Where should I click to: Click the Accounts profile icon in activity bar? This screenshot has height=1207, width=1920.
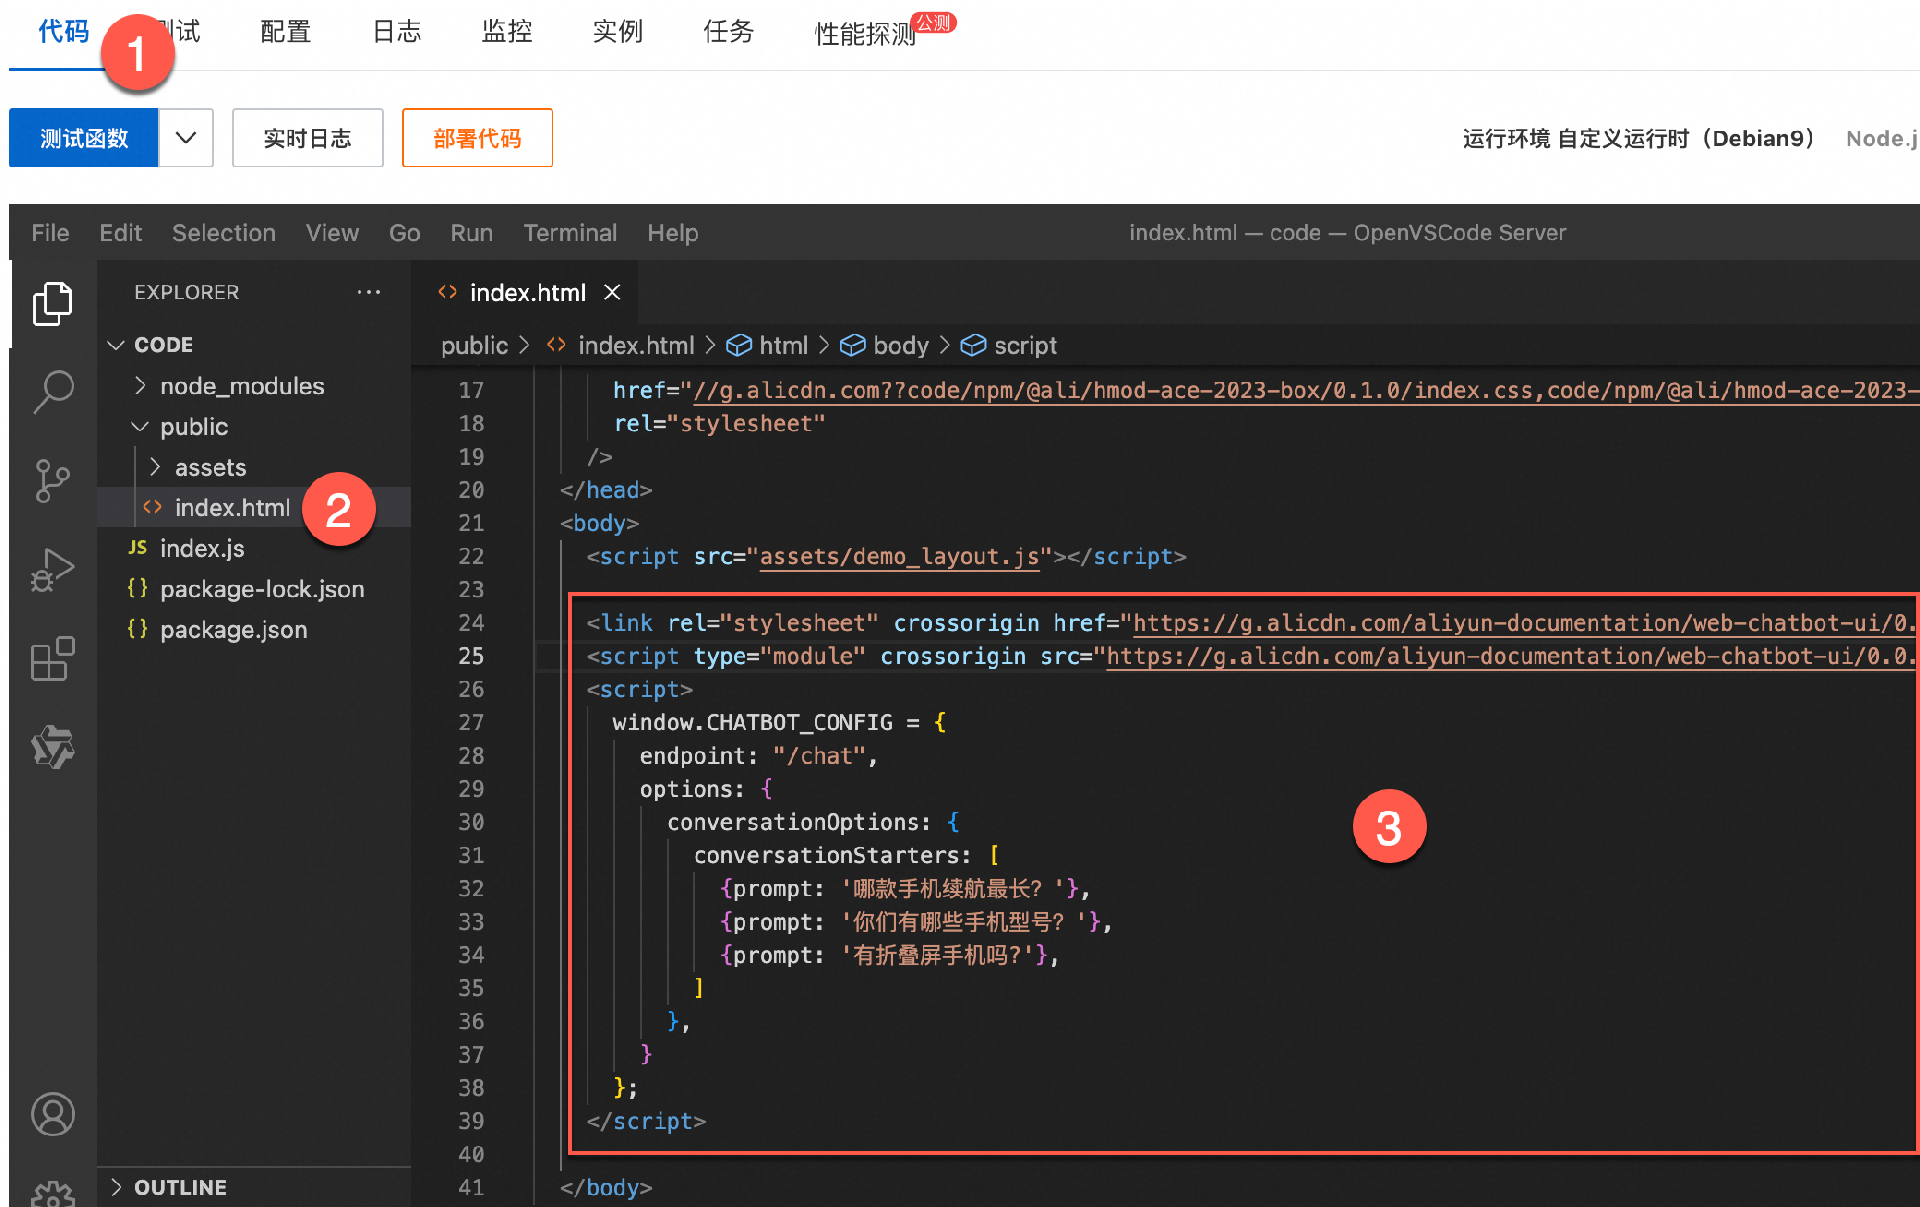[x=52, y=1114]
